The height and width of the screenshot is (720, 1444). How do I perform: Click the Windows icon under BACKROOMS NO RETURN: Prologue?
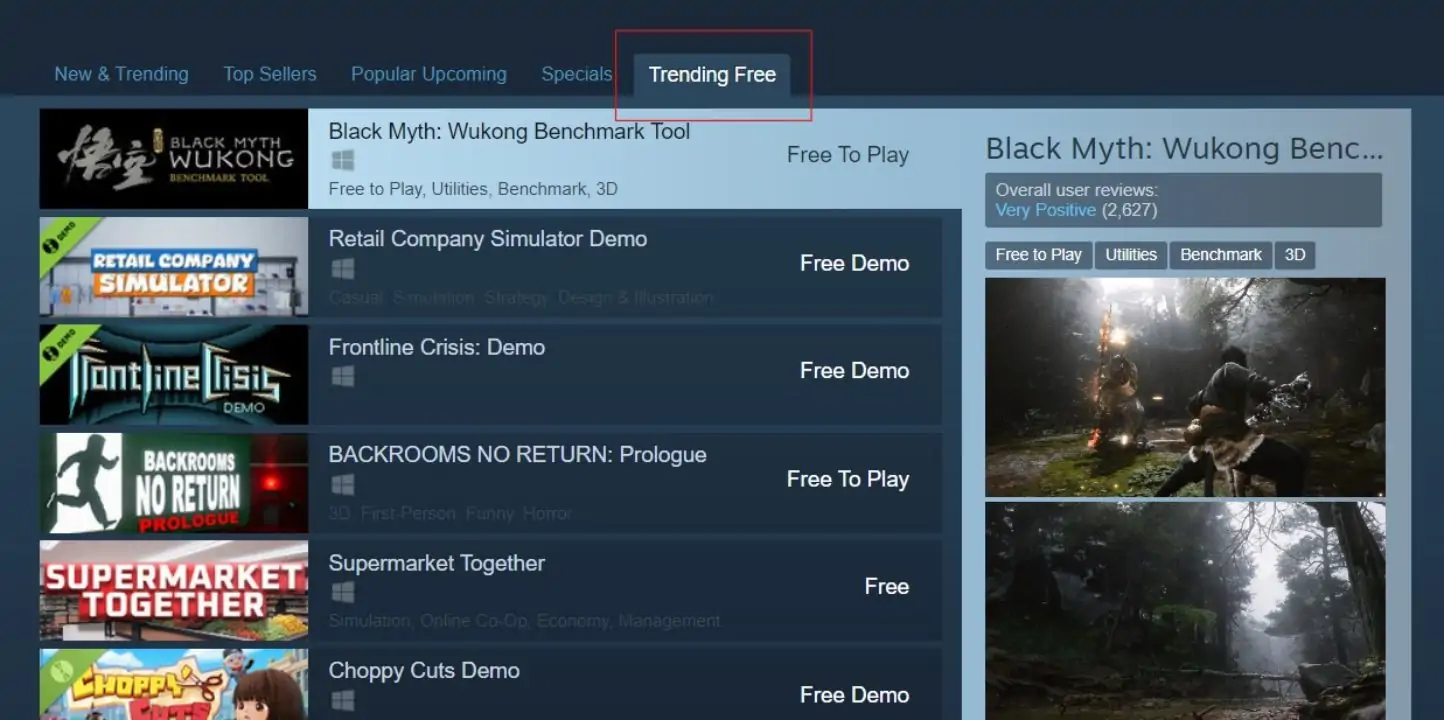343,484
